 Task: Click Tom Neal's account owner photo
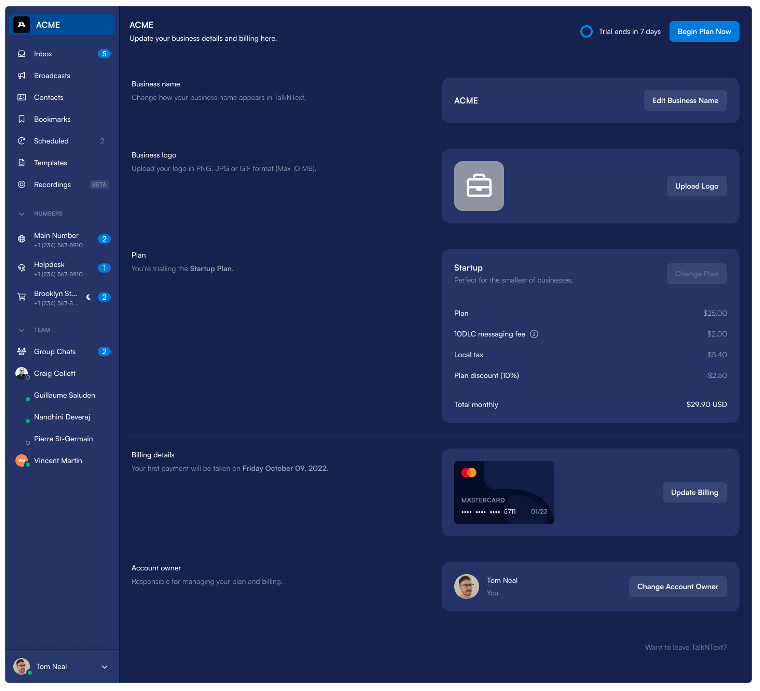(466, 587)
